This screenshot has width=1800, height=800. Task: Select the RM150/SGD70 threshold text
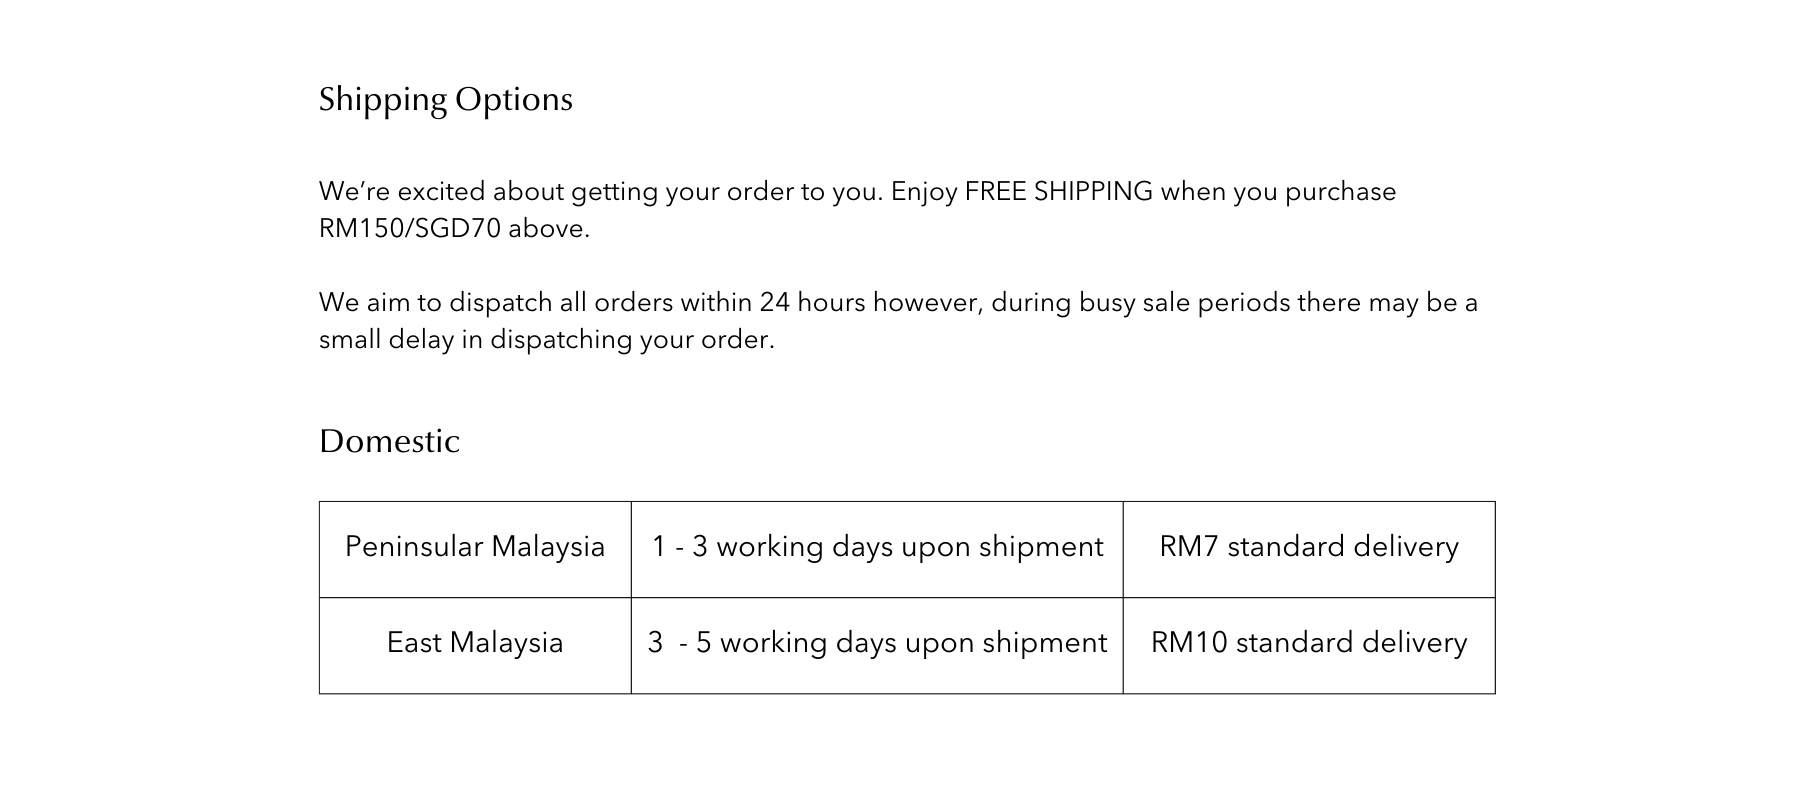[409, 229]
